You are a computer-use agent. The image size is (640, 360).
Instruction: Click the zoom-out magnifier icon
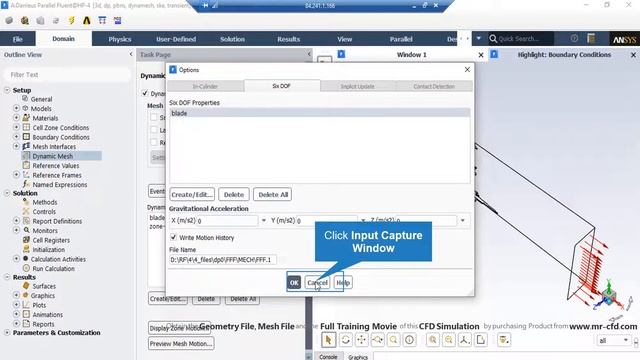(x=449, y=340)
